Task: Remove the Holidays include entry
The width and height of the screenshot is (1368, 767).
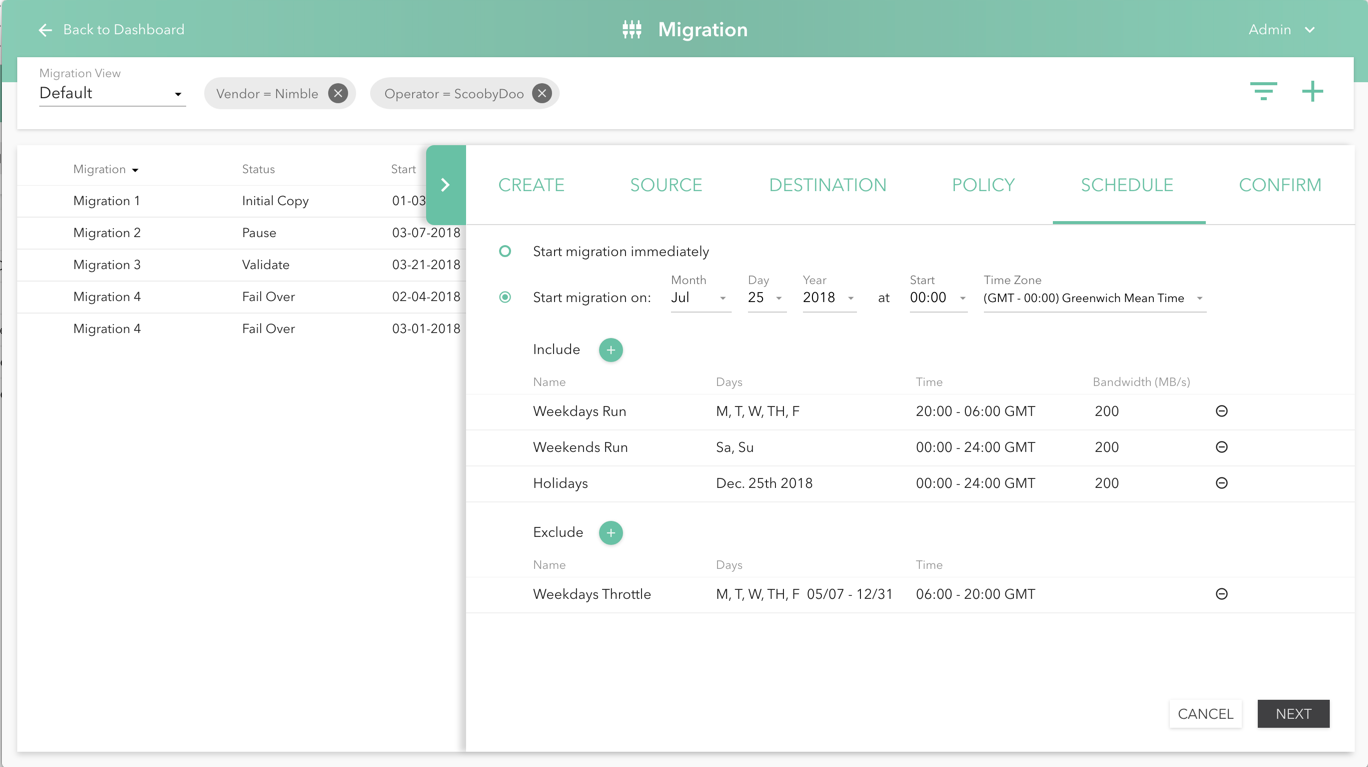Action: coord(1221,482)
